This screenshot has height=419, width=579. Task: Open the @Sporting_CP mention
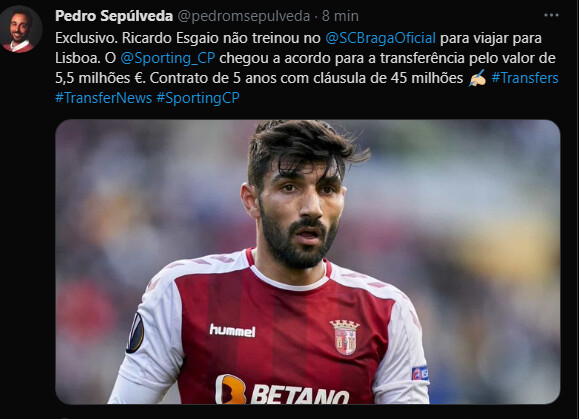[x=168, y=58]
